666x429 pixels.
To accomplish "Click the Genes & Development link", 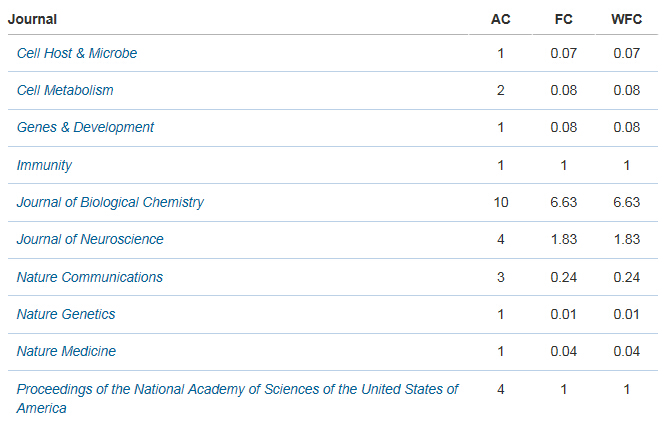I will [x=85, y=127].
